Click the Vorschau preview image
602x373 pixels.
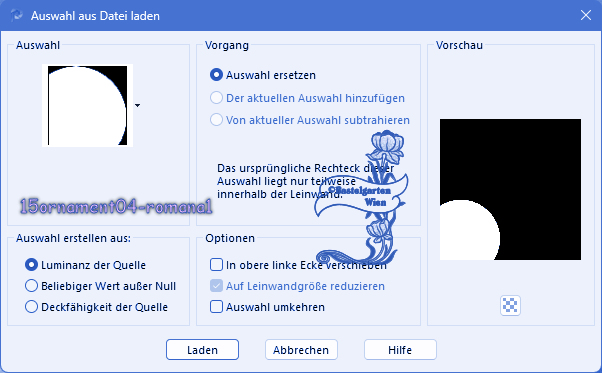510,189
